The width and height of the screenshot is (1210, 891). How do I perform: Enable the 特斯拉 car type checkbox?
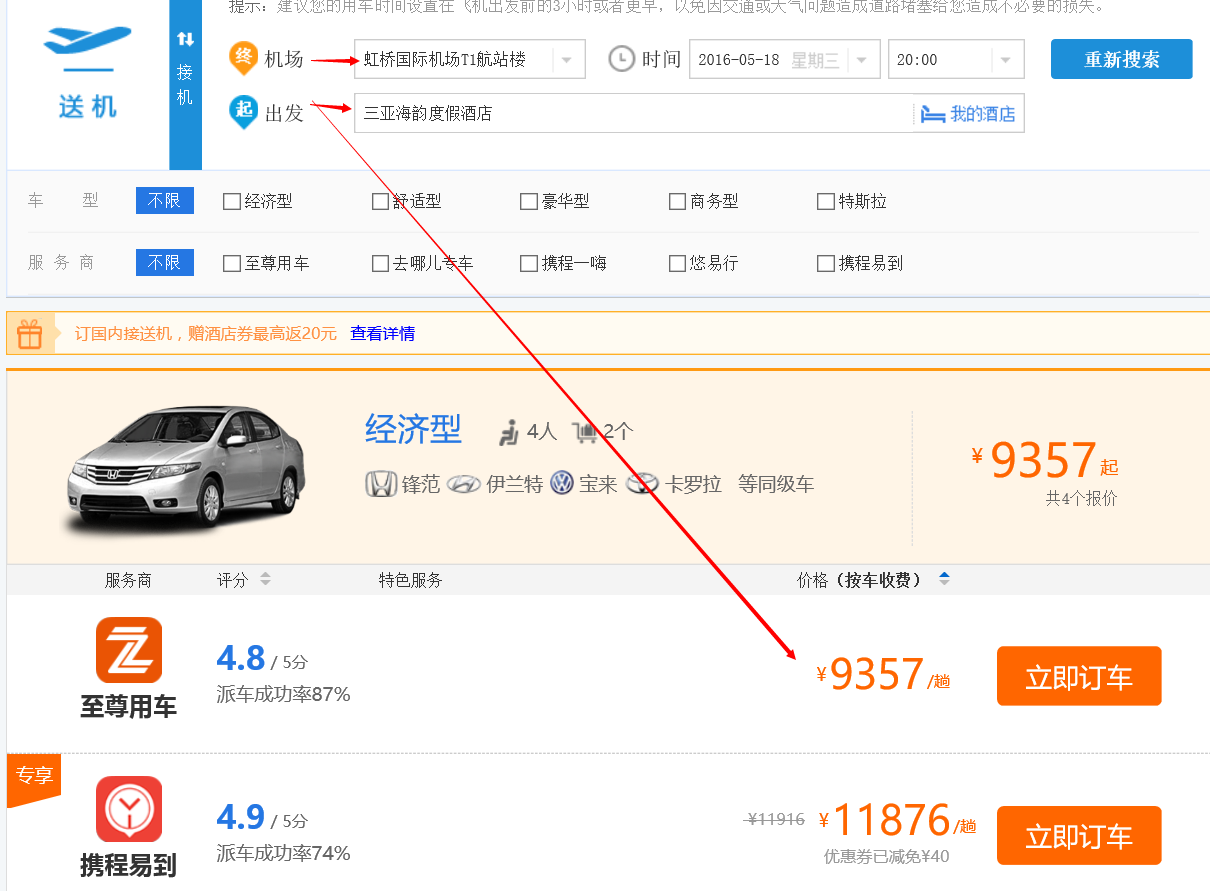[x=826, y=202]
